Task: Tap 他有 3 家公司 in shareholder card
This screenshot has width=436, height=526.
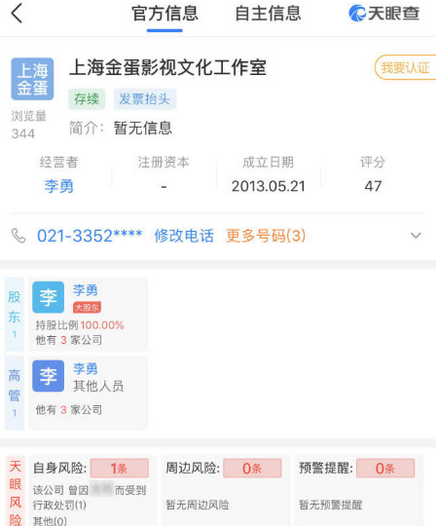Action: tap(69, 340)
